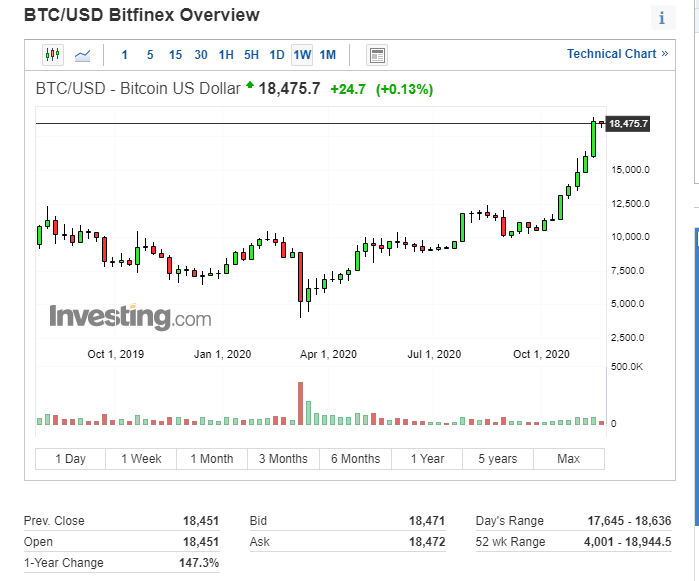This screenshot has height=581, width=699.
Task: Open the Technical Chart link
Action: coord(617,54)
